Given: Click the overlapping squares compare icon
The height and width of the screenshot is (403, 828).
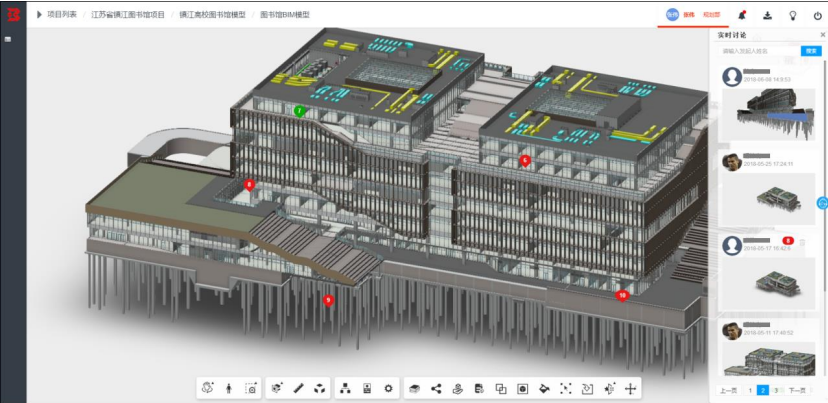Looking at the screenshot, I should [501, 389].
